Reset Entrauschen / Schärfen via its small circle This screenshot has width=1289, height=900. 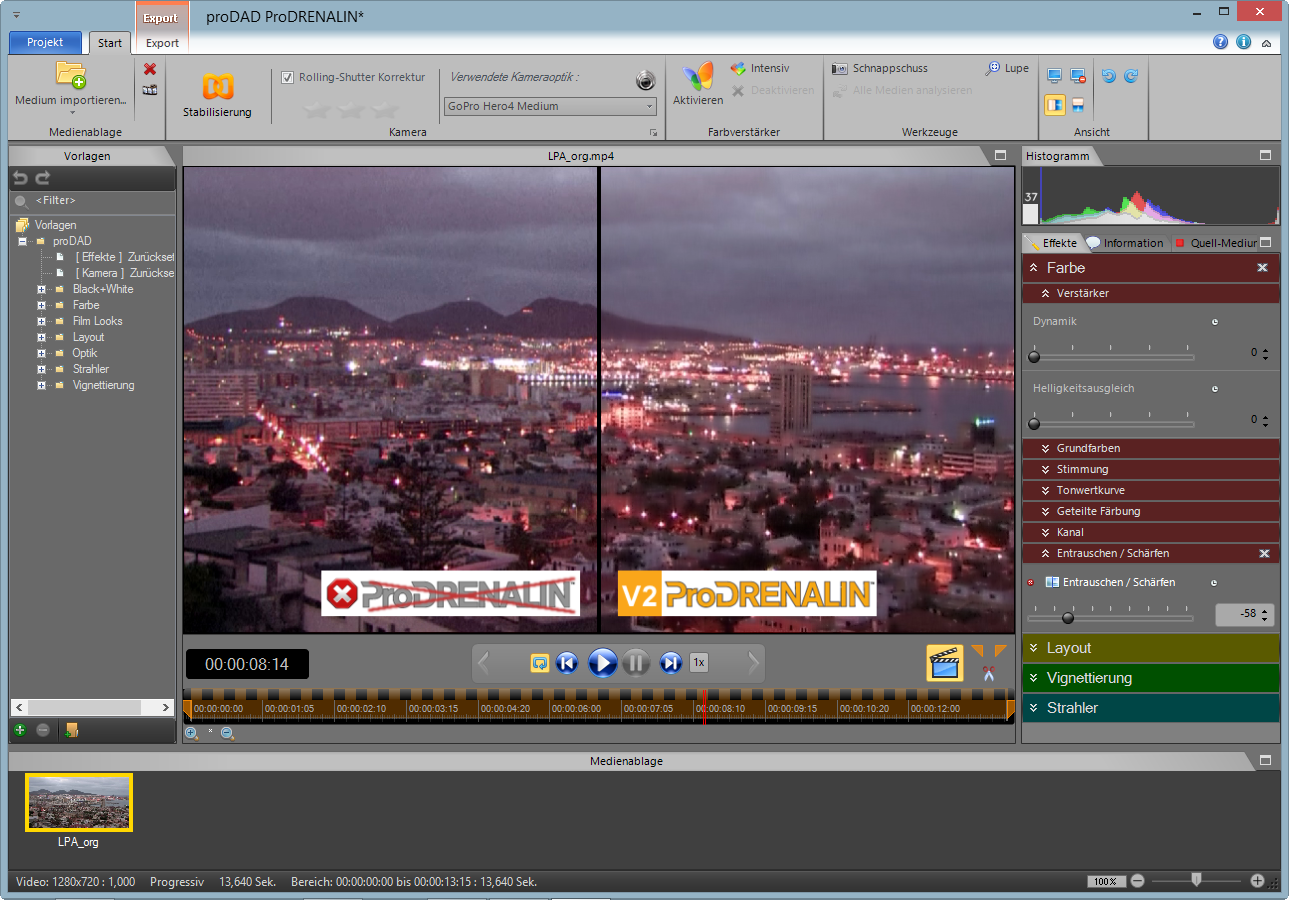(x=1215, y=583)
